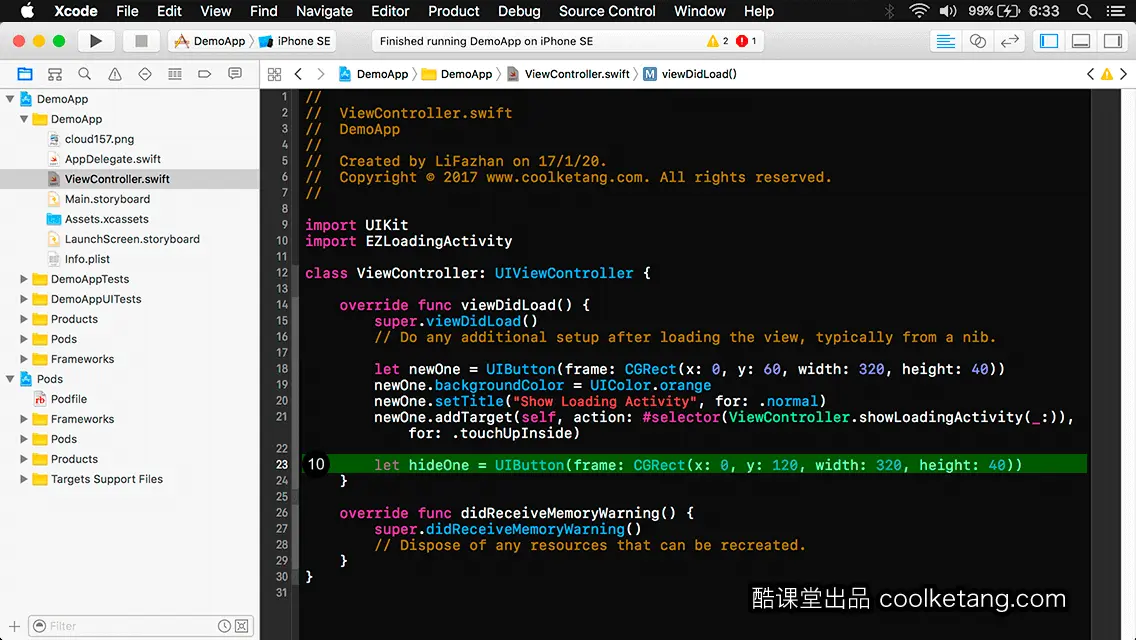Open the Breakpoint navigator
Image resolution: width=1136 pixels, height=640 pixels.
(204, 74)
